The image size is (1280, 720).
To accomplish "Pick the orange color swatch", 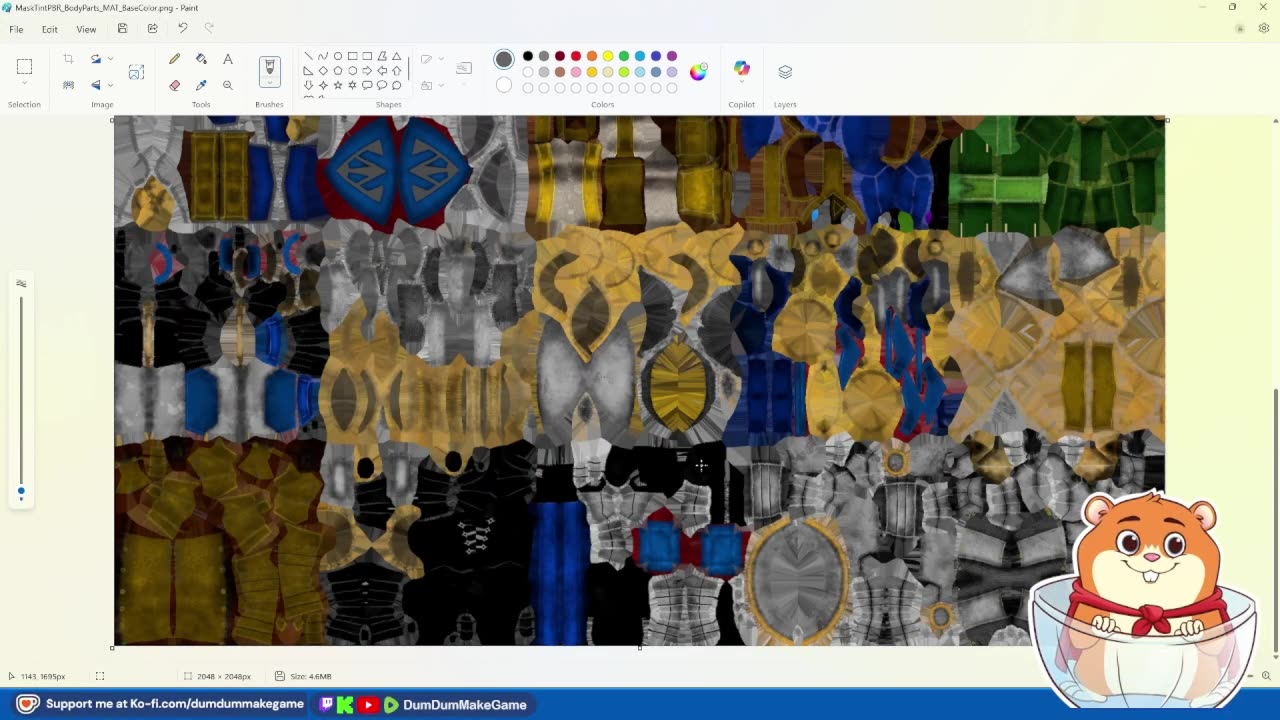I will coord(592,56).
